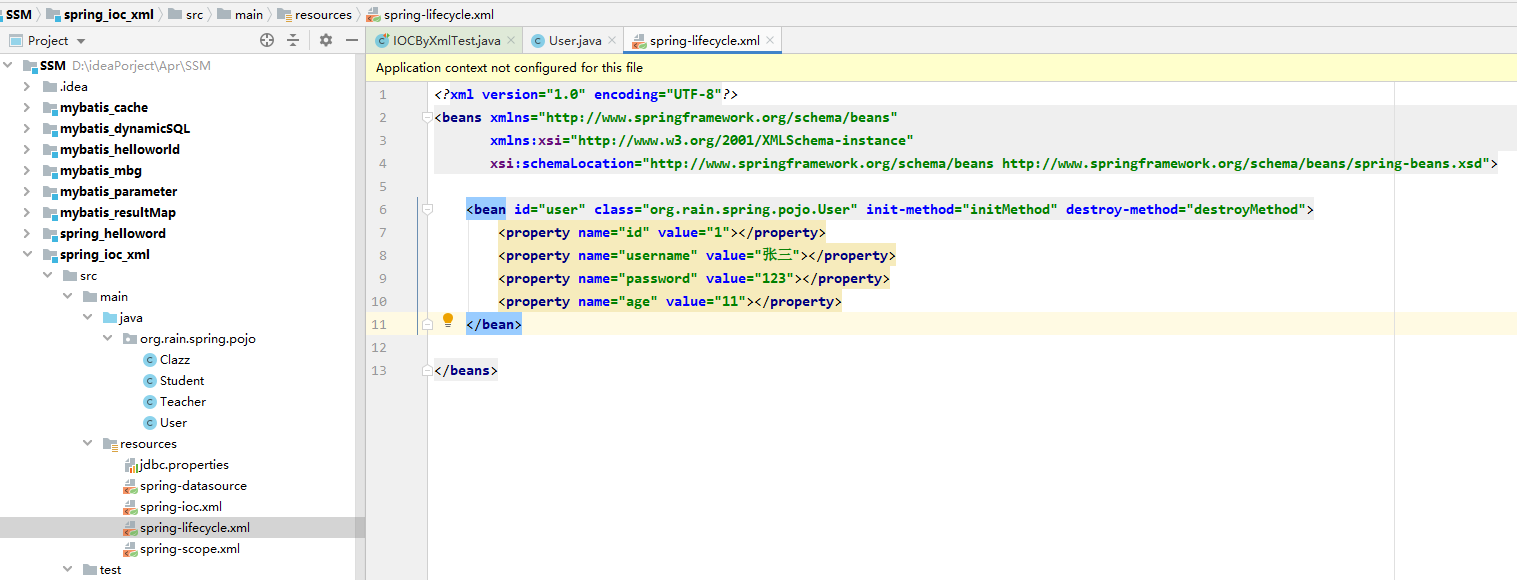The height and width of the screenshot is (580, 1517).
Task: Expand the mybatis_helloworld module
Action: (x=28, y=150)
